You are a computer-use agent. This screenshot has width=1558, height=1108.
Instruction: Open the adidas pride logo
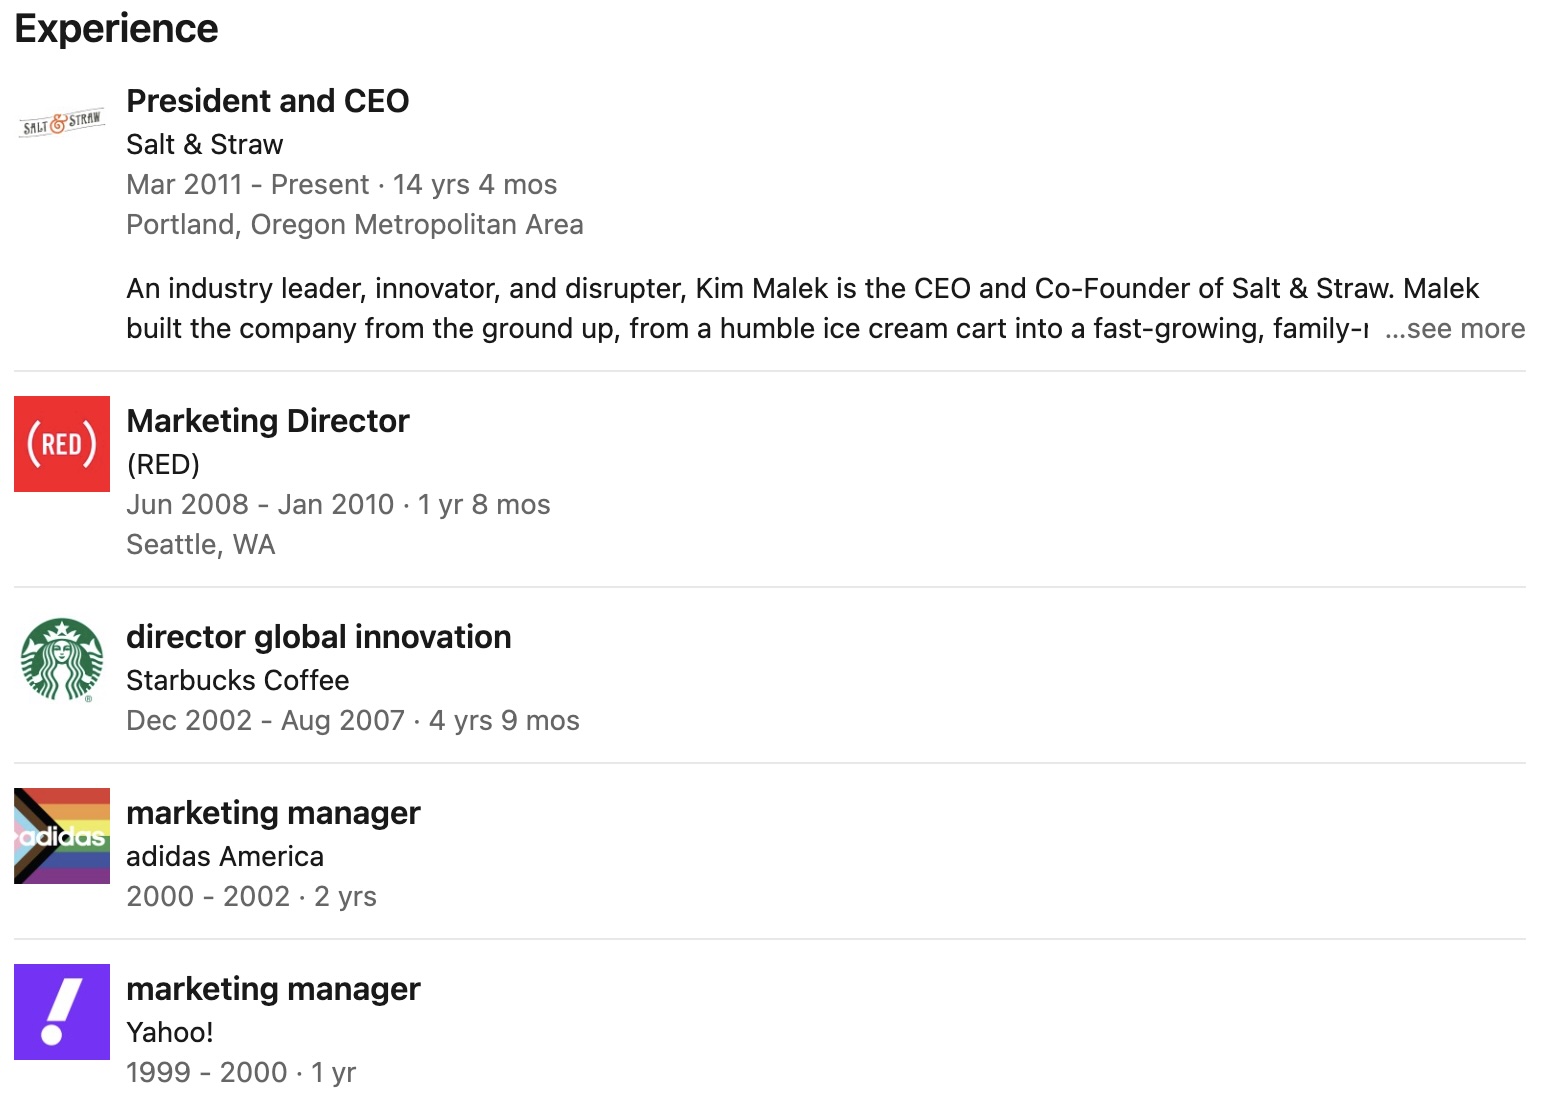pos(62,836)
